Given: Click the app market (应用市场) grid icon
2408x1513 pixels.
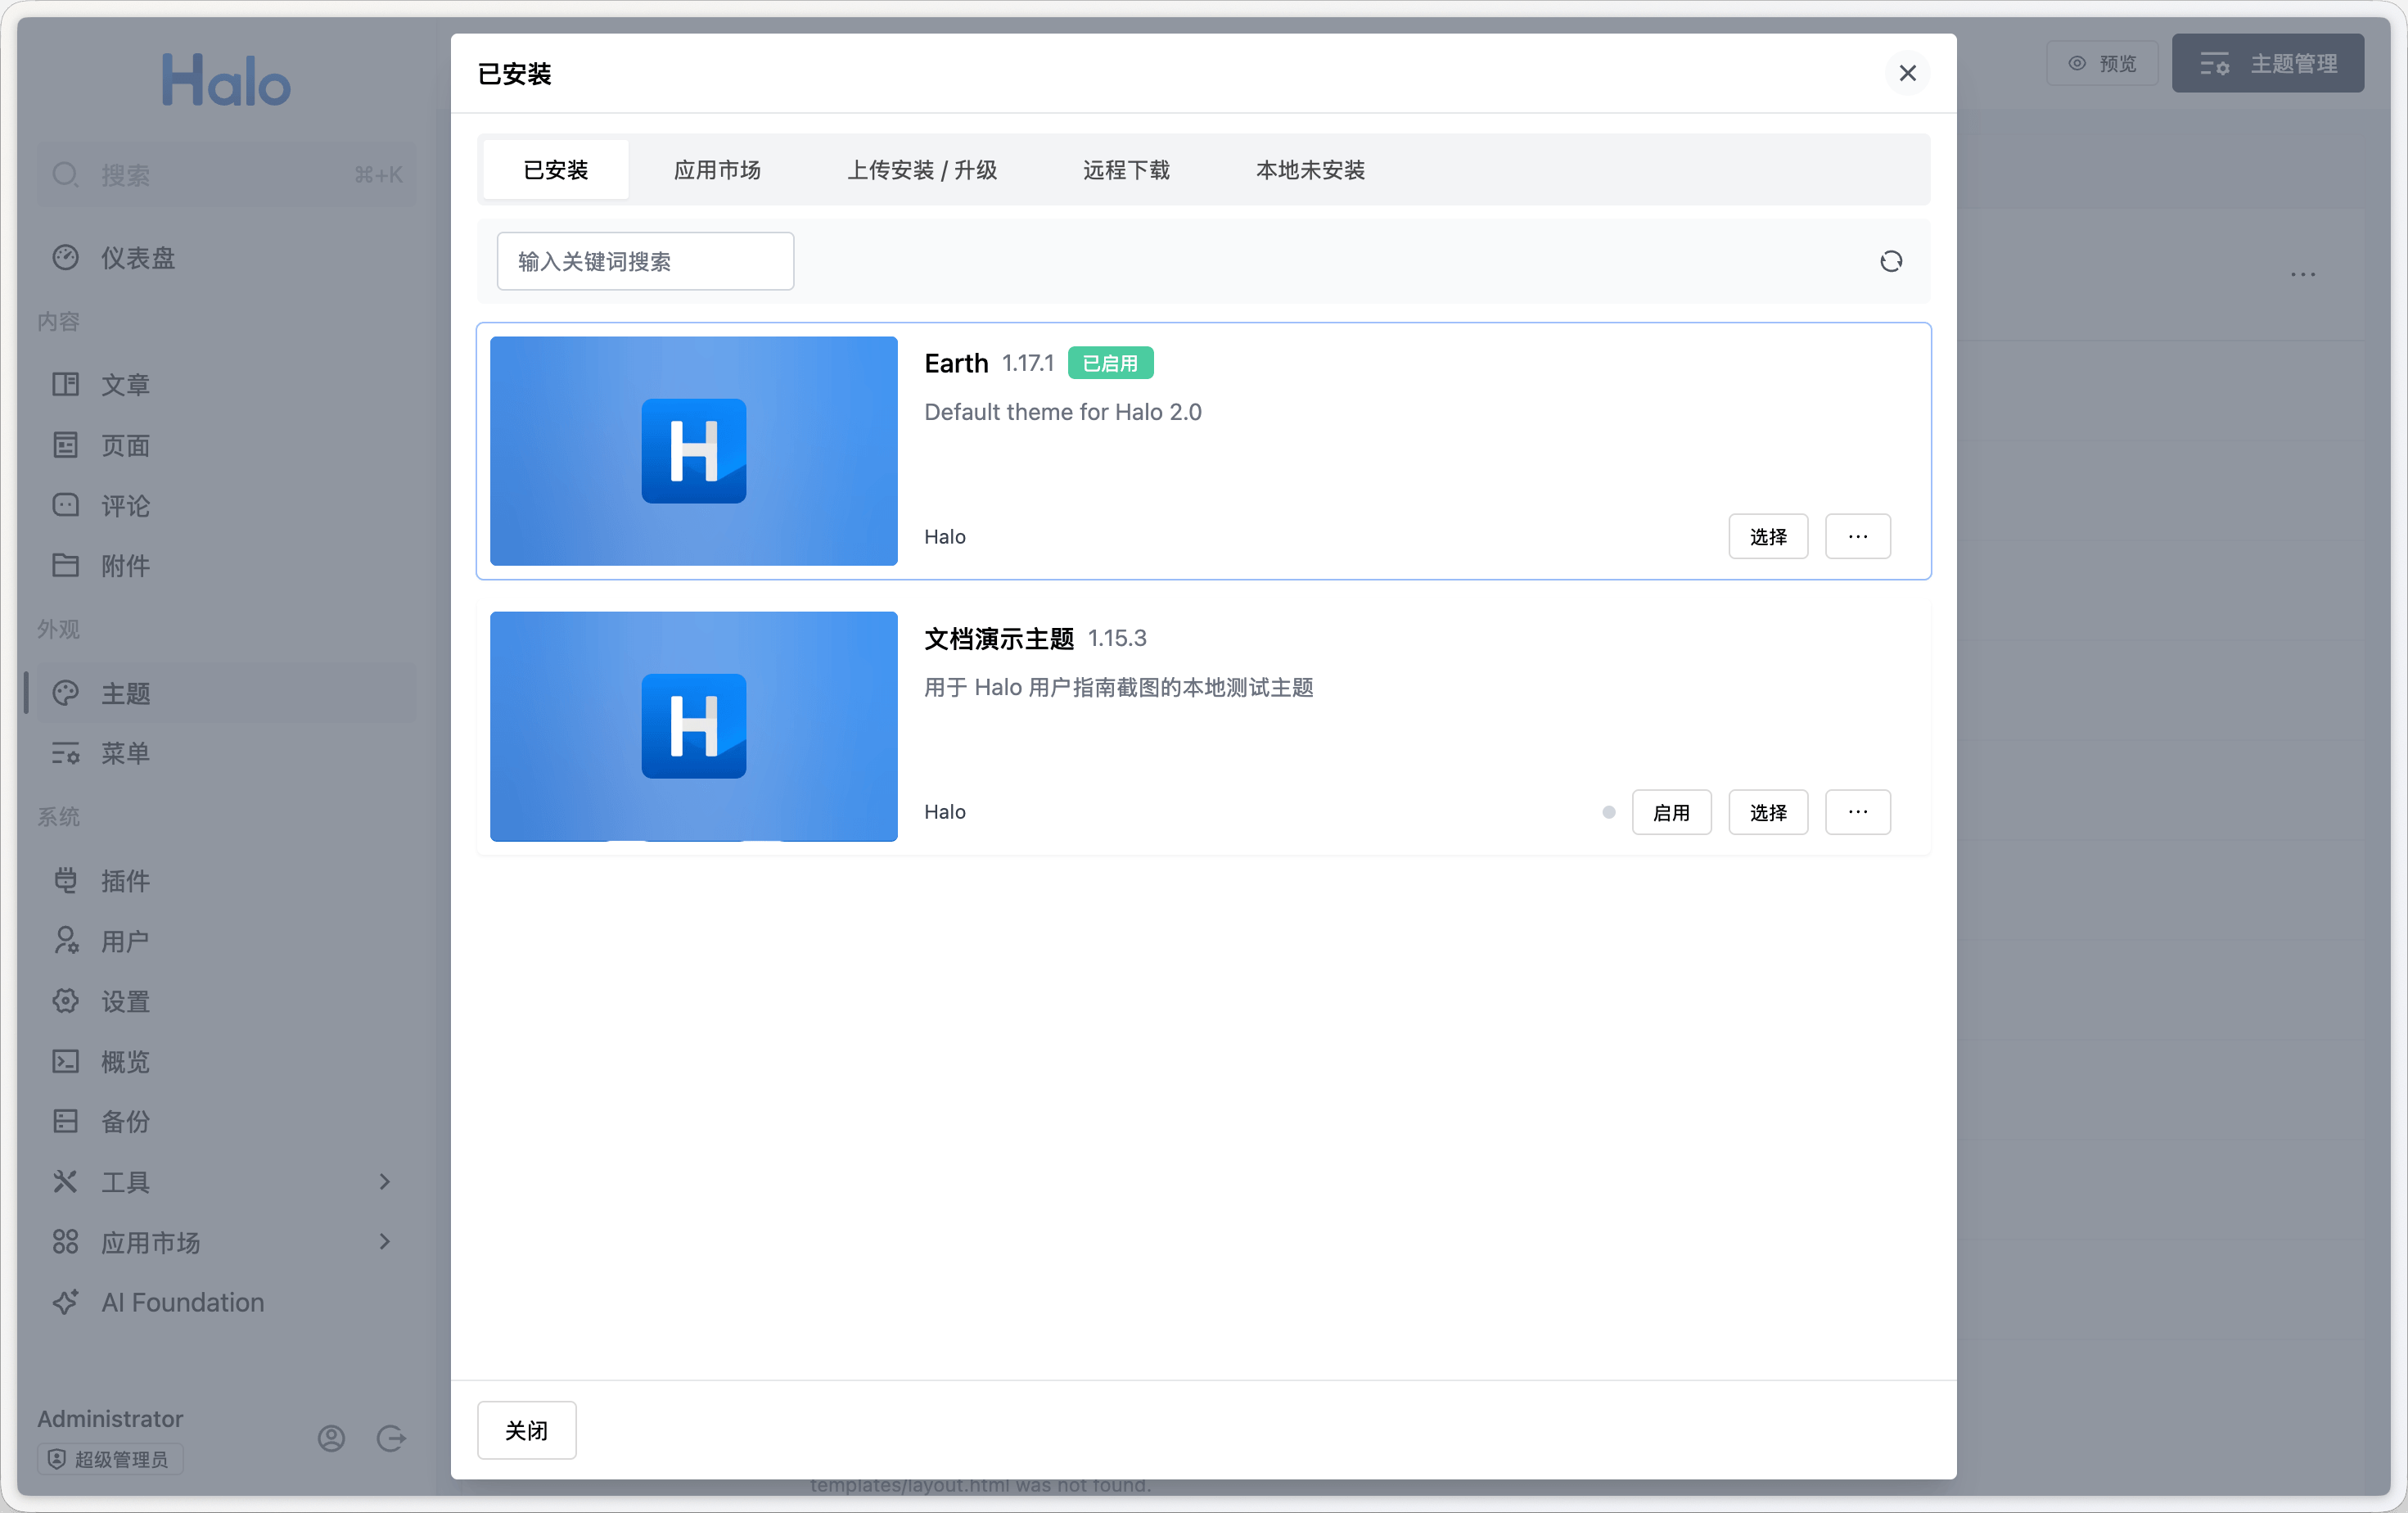Looking at the screenshot, I should coord(65,1241).
